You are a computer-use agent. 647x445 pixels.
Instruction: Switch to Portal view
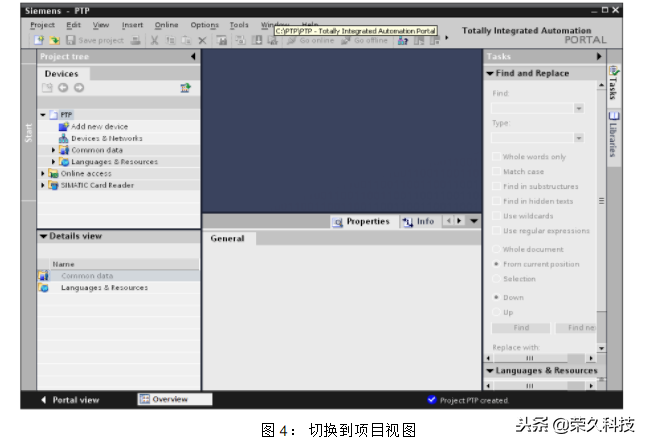(71, 400)
